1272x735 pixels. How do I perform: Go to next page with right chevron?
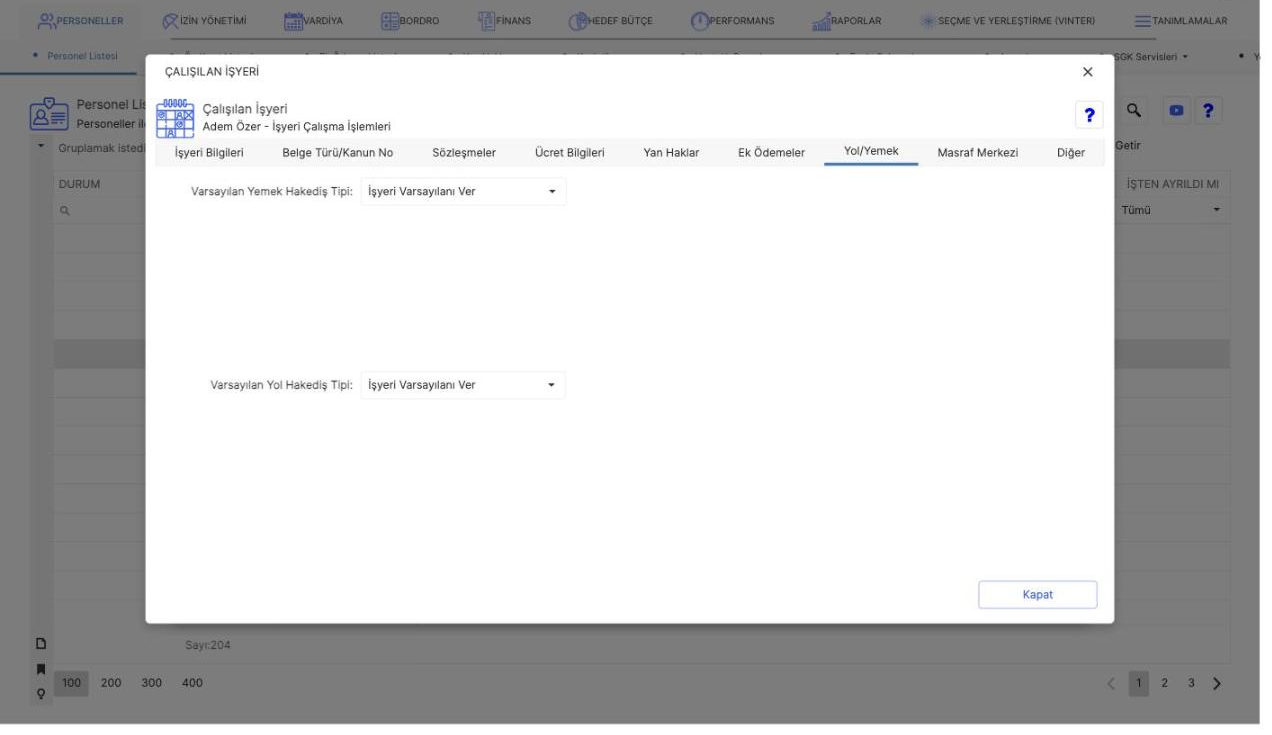(x=1217, y=683)
